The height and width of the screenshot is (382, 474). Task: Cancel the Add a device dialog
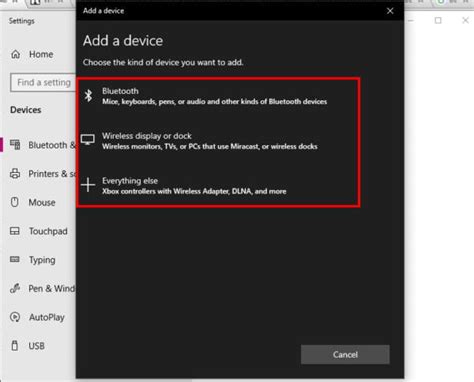pos(345,354)
